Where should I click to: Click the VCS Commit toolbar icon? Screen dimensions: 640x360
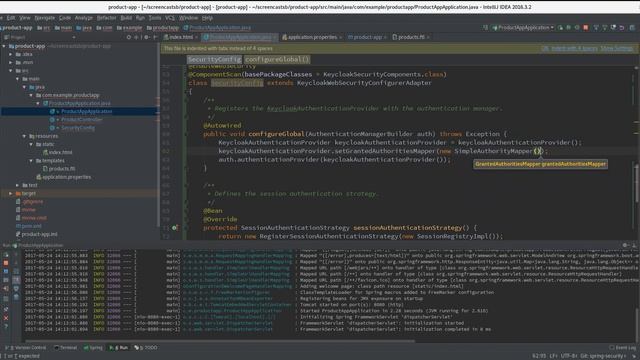point(604,28)
